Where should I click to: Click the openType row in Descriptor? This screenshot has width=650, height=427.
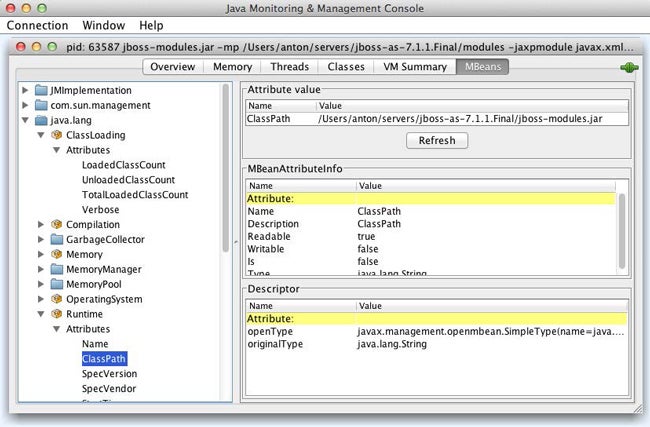coord(437,332)
